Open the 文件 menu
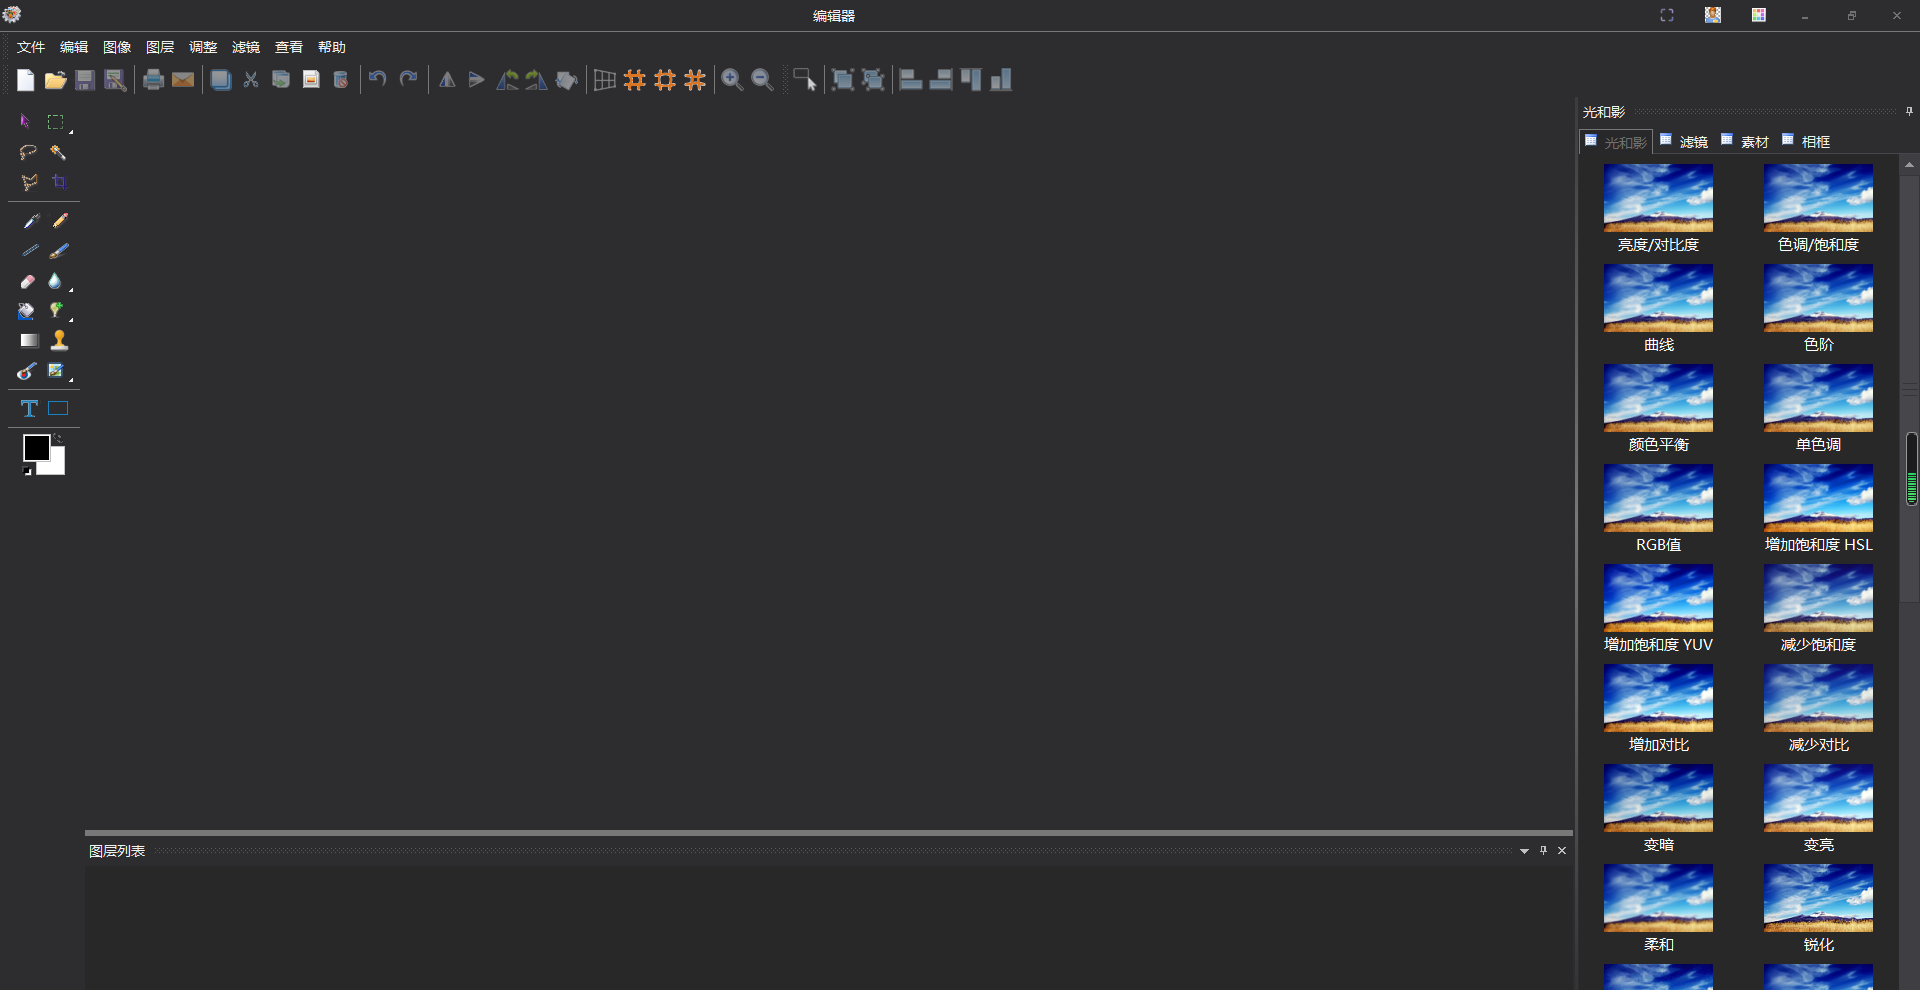 click(x=31, y=47)
